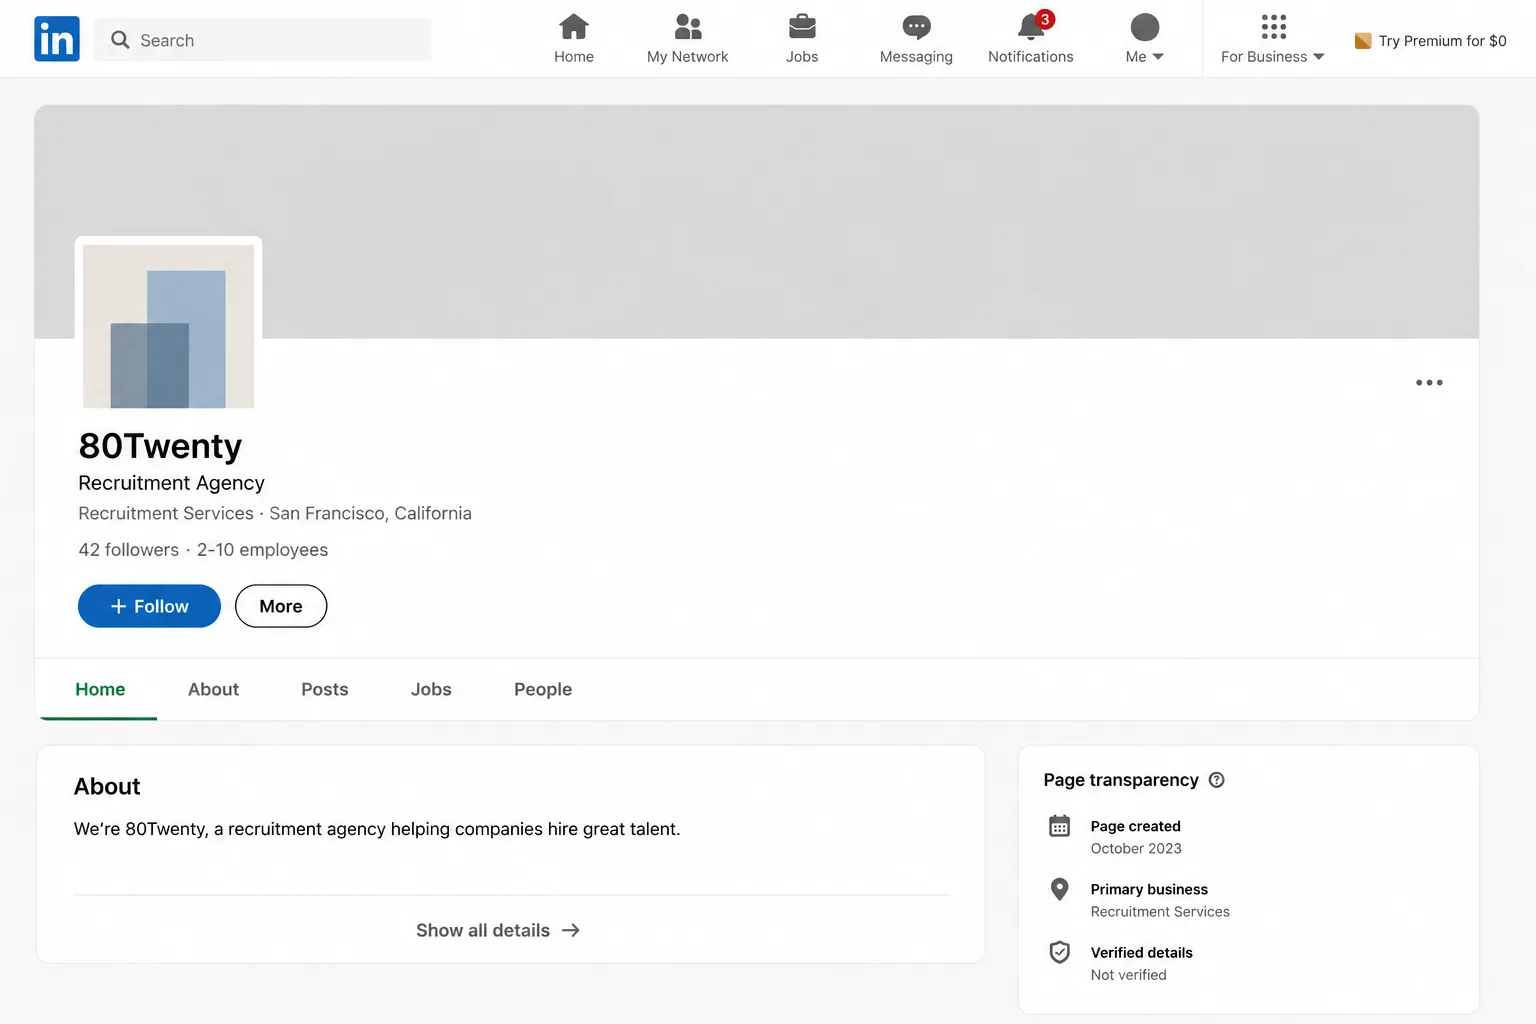The image size is (1536, 1024).
Task: Click the 42 followers text
Action: coord(129,550)
